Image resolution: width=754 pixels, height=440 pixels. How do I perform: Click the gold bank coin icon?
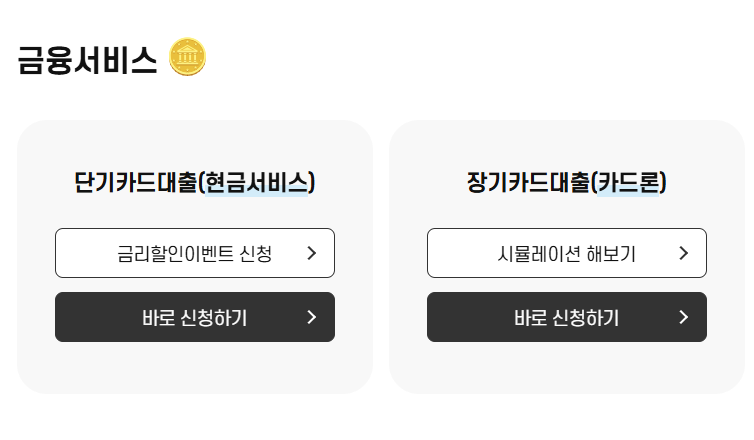188,57
